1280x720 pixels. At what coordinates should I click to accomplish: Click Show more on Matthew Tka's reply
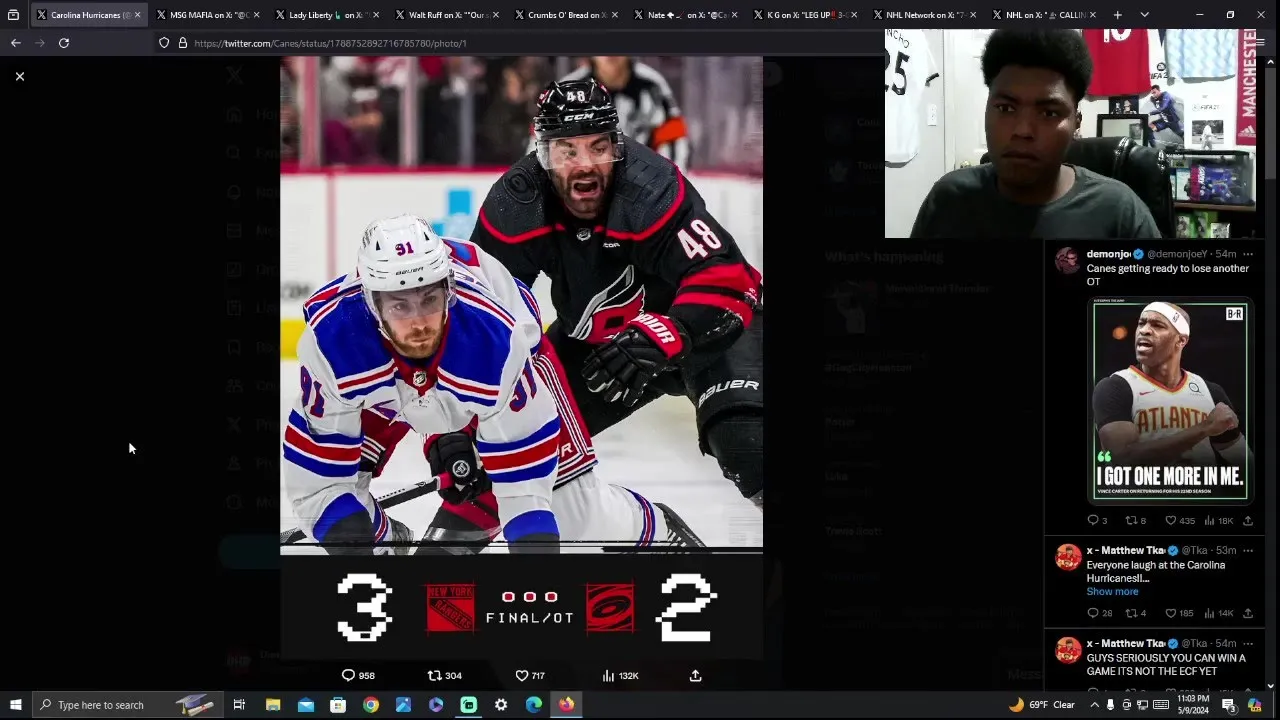[1112, 591]
